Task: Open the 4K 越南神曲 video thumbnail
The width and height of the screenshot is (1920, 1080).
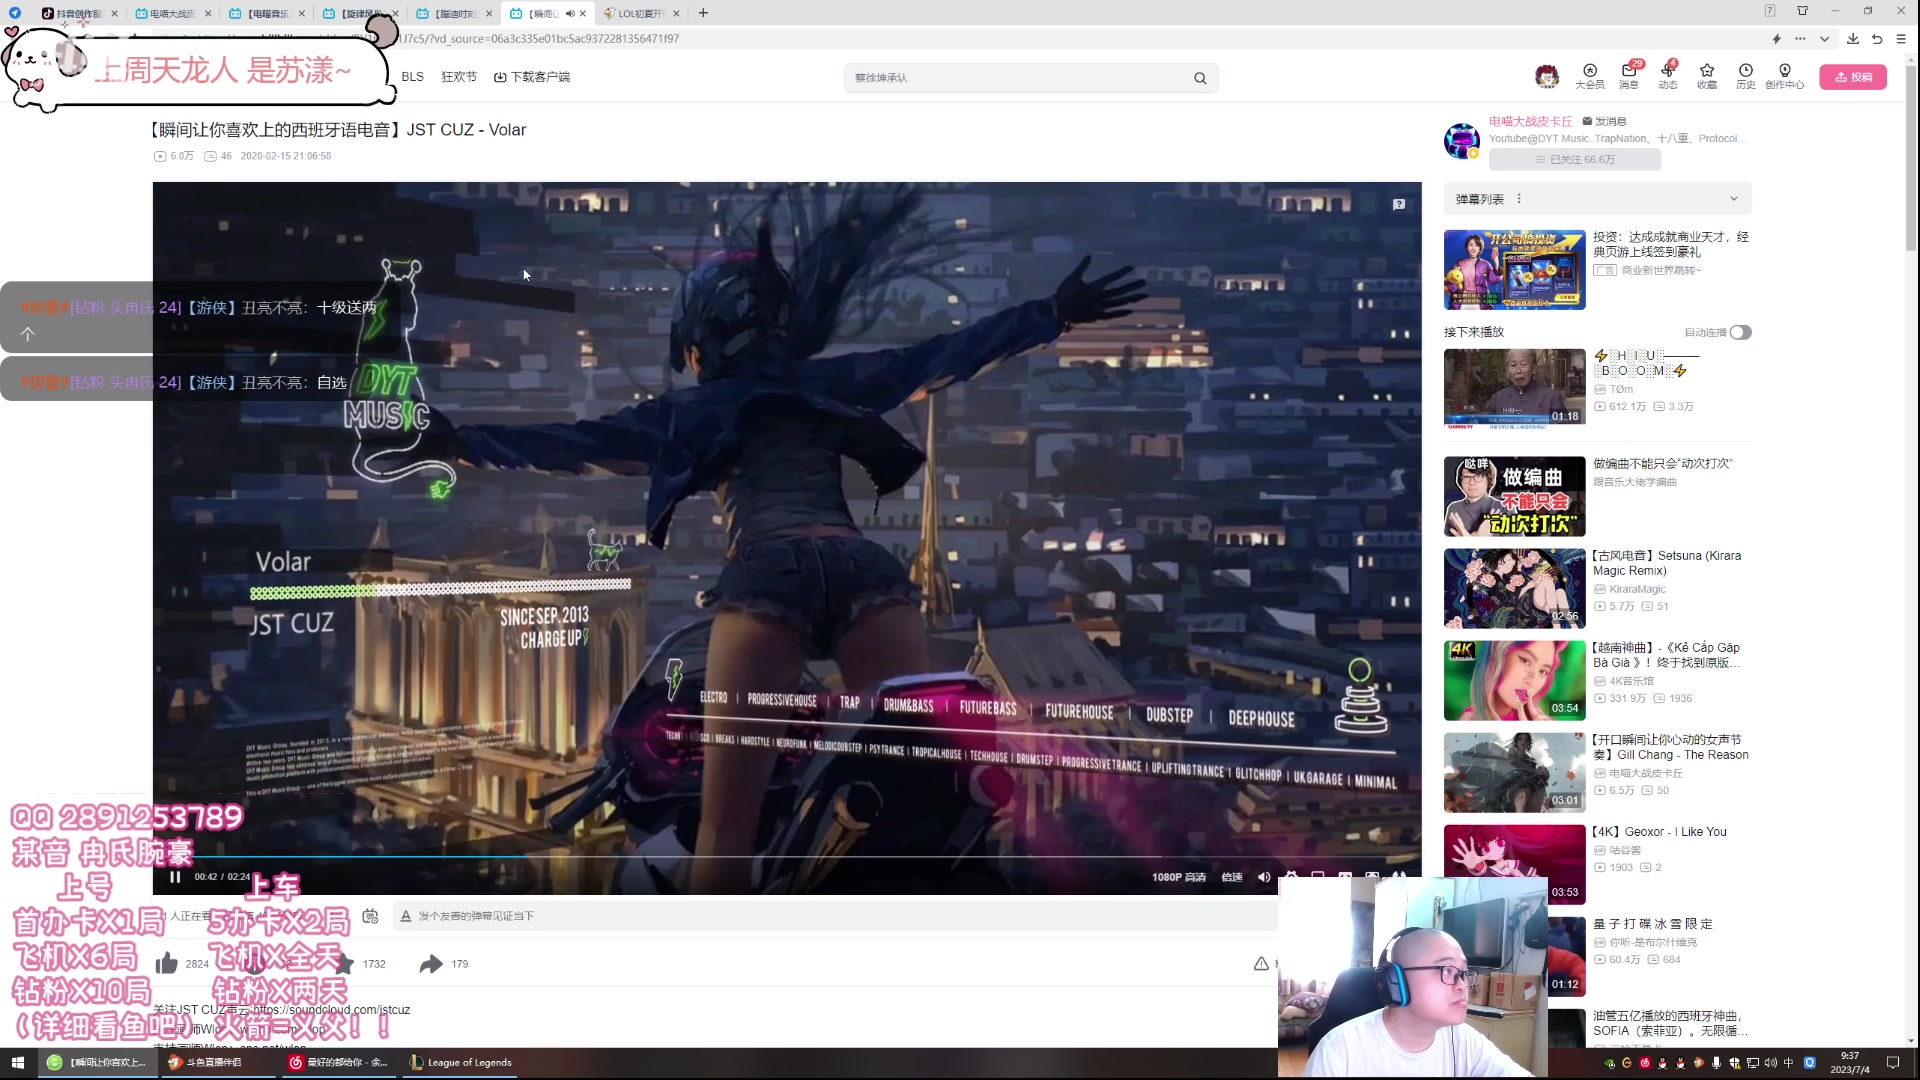Action: (1514, 681)
